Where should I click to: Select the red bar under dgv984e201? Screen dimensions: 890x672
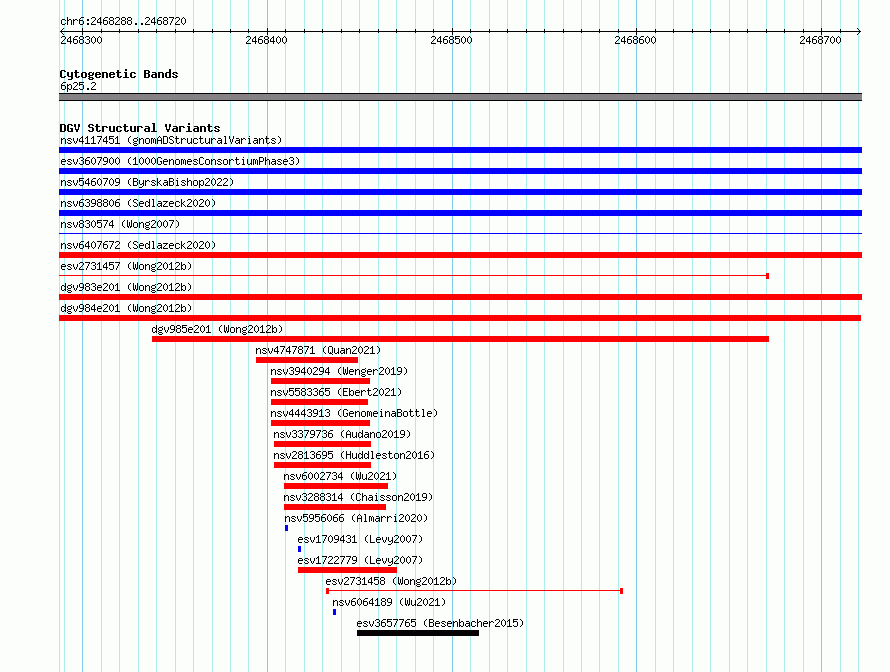click(460, 318)
